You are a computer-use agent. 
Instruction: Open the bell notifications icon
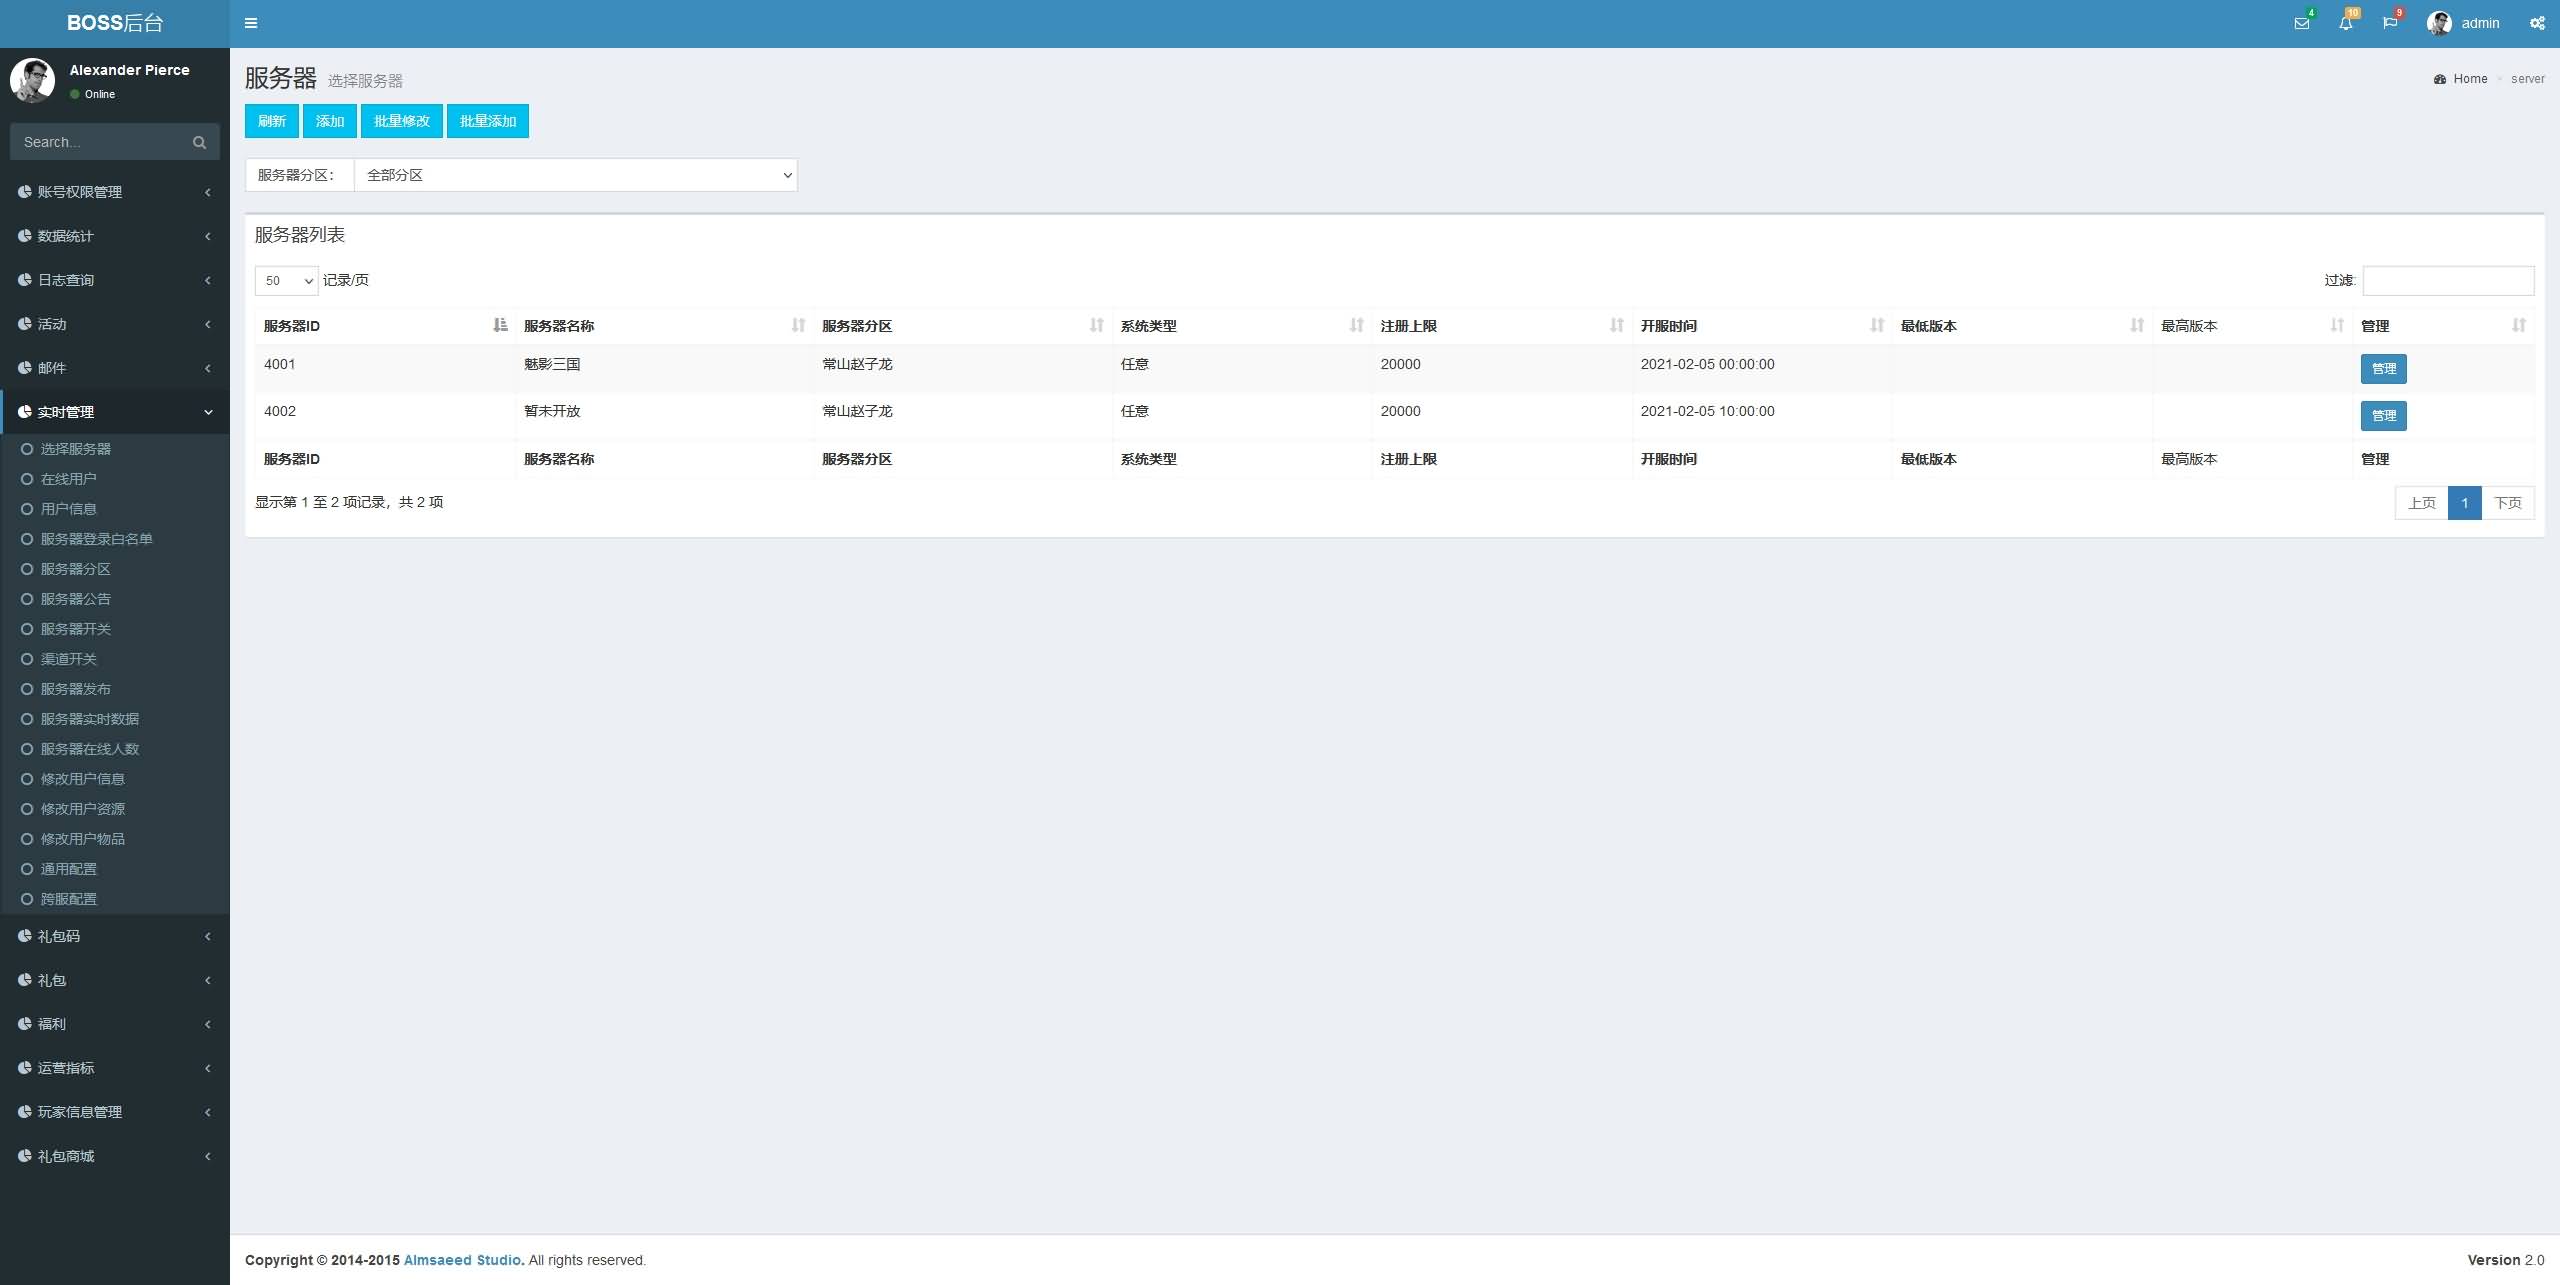point(2345,23)
